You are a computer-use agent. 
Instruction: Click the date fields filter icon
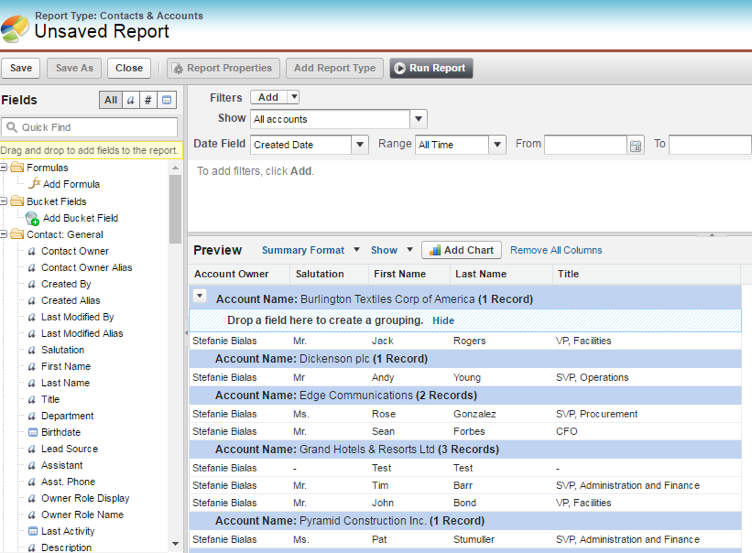[167, 100]
